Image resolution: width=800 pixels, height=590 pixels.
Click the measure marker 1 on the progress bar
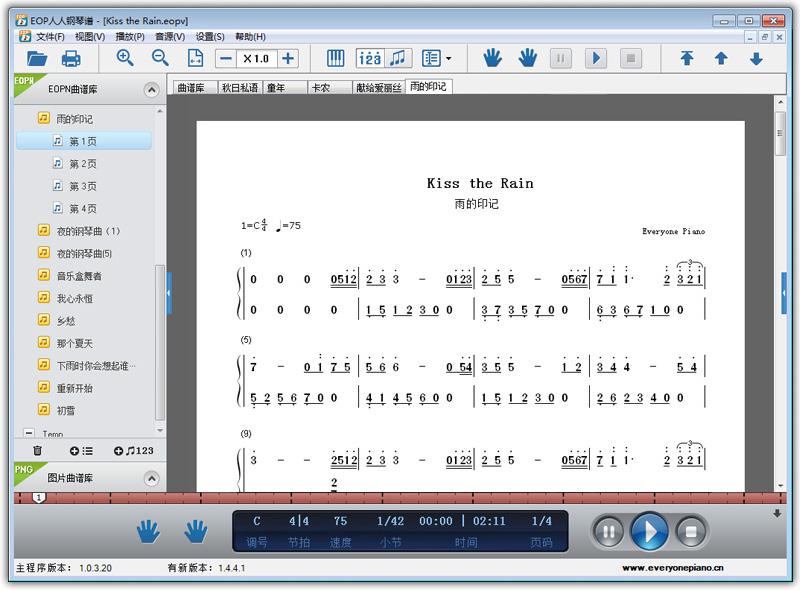click(39, 497)
